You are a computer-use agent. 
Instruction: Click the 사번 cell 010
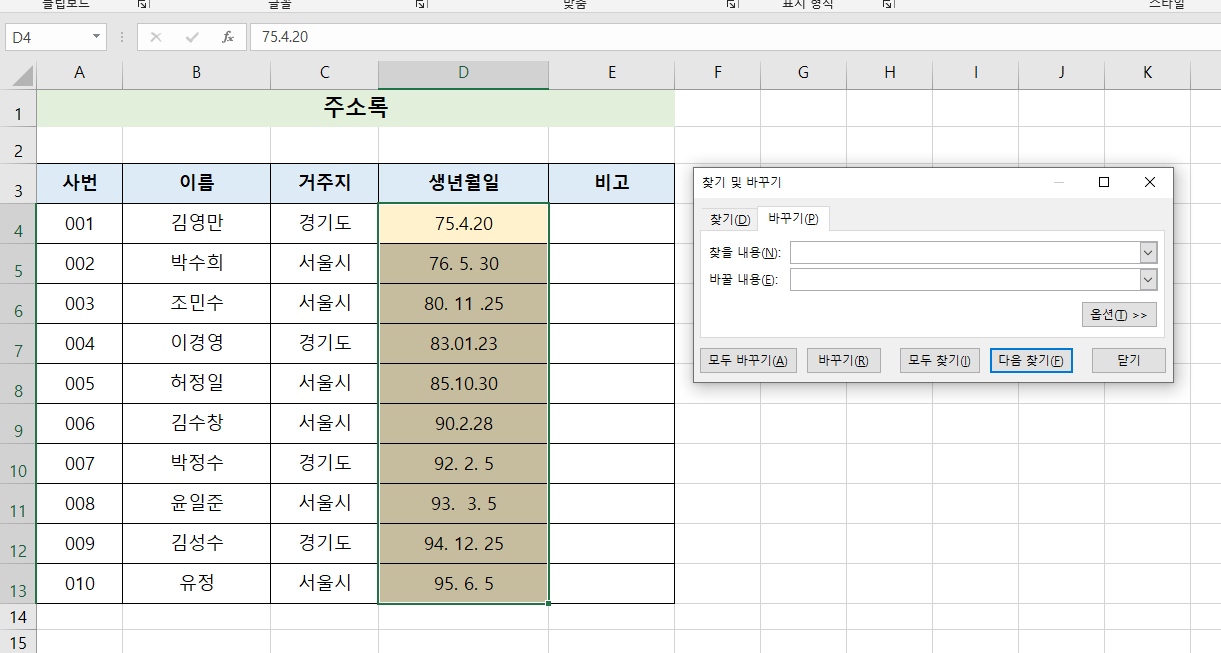tap(79, 583)
